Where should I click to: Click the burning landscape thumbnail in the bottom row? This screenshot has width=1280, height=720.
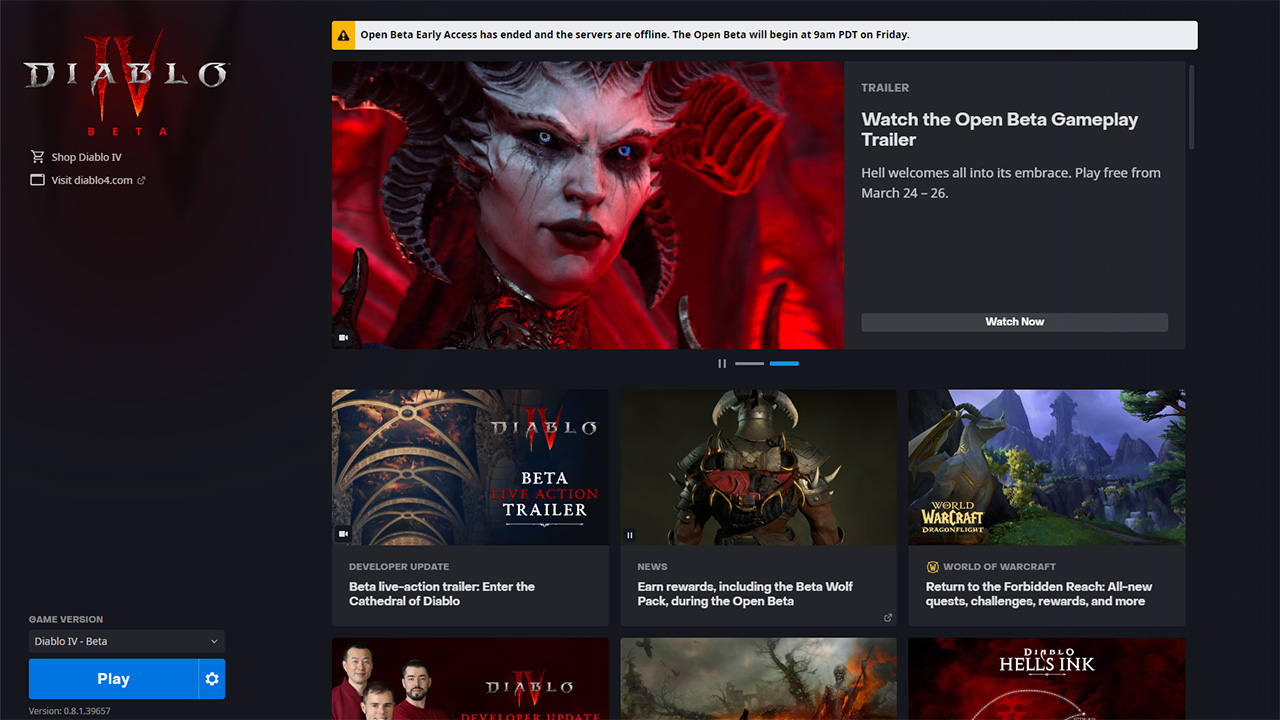(758, 679)
